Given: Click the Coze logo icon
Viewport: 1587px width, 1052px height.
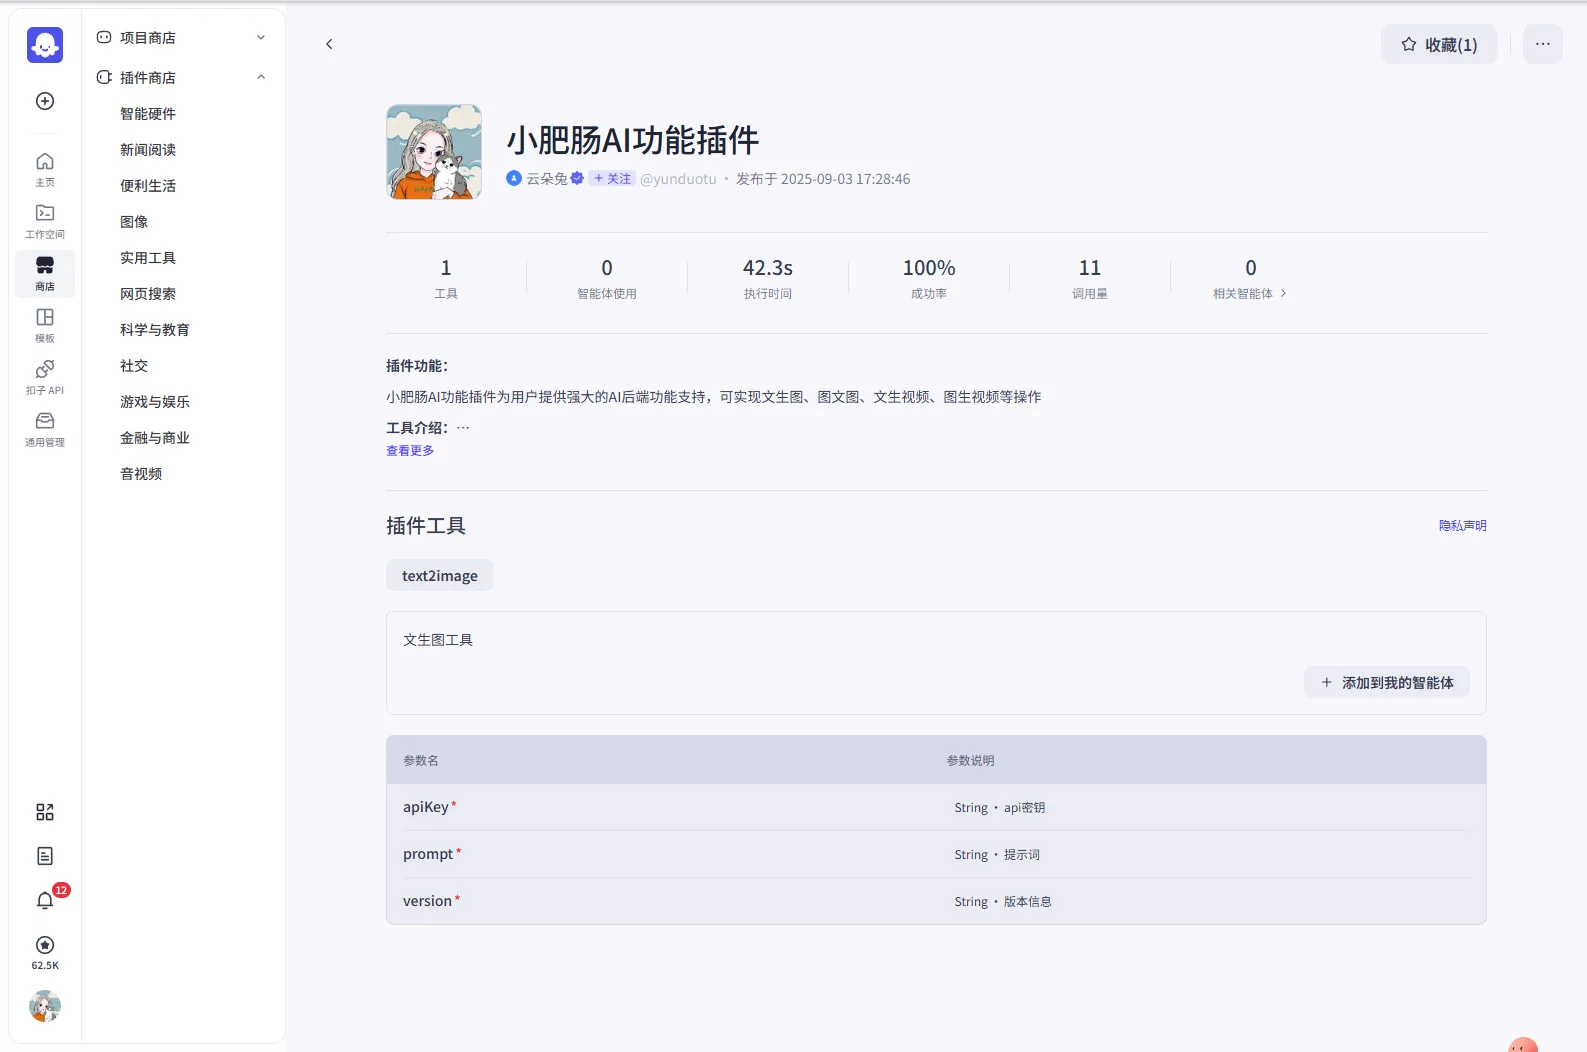Looking at the screenshot, I should (45, 45).
